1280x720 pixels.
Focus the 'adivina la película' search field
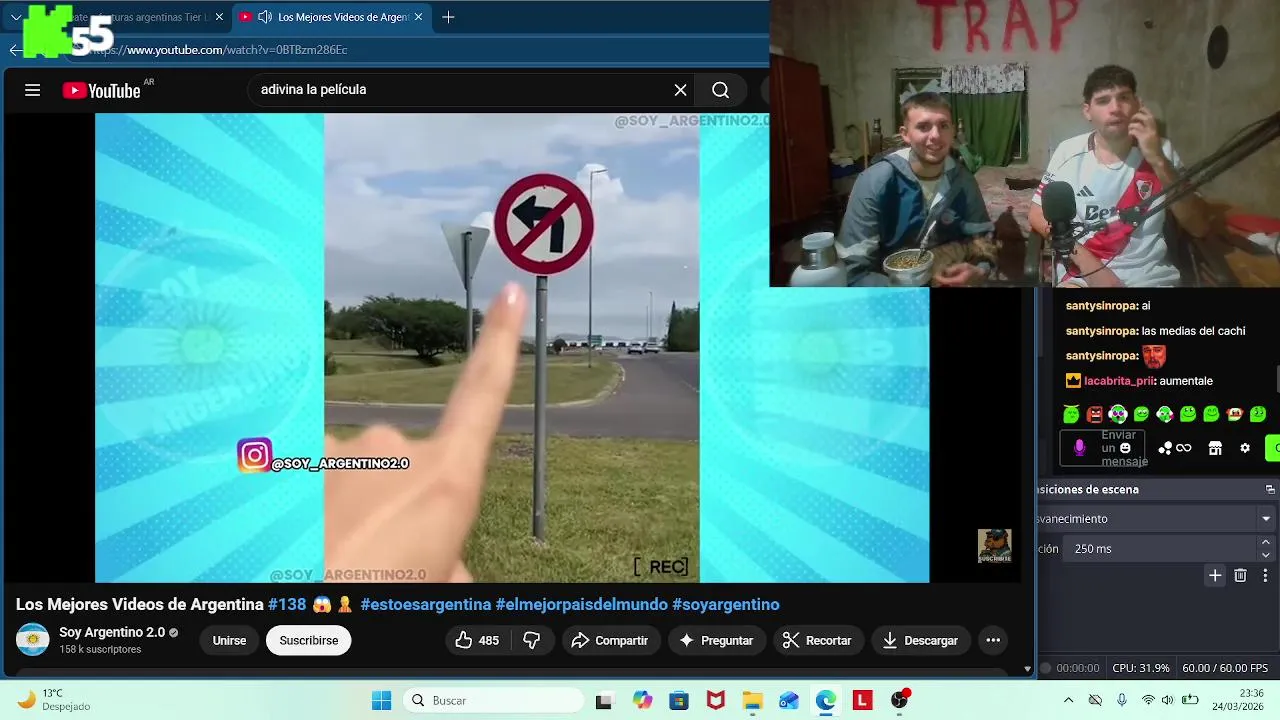[460, 90]
